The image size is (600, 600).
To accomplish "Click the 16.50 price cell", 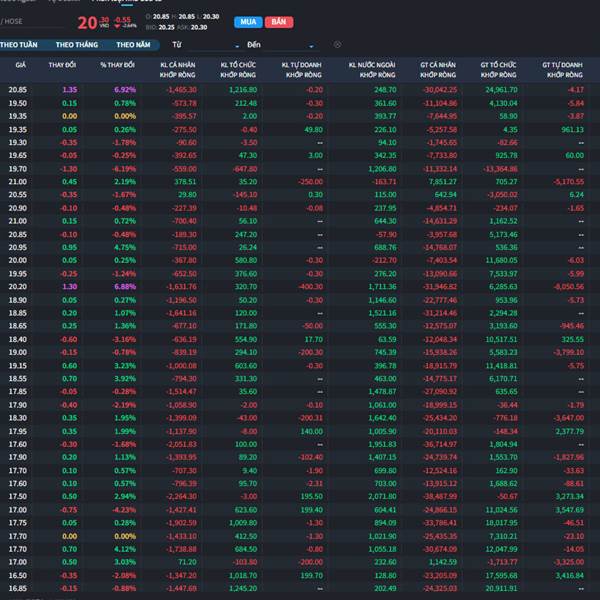I will 18,576.
